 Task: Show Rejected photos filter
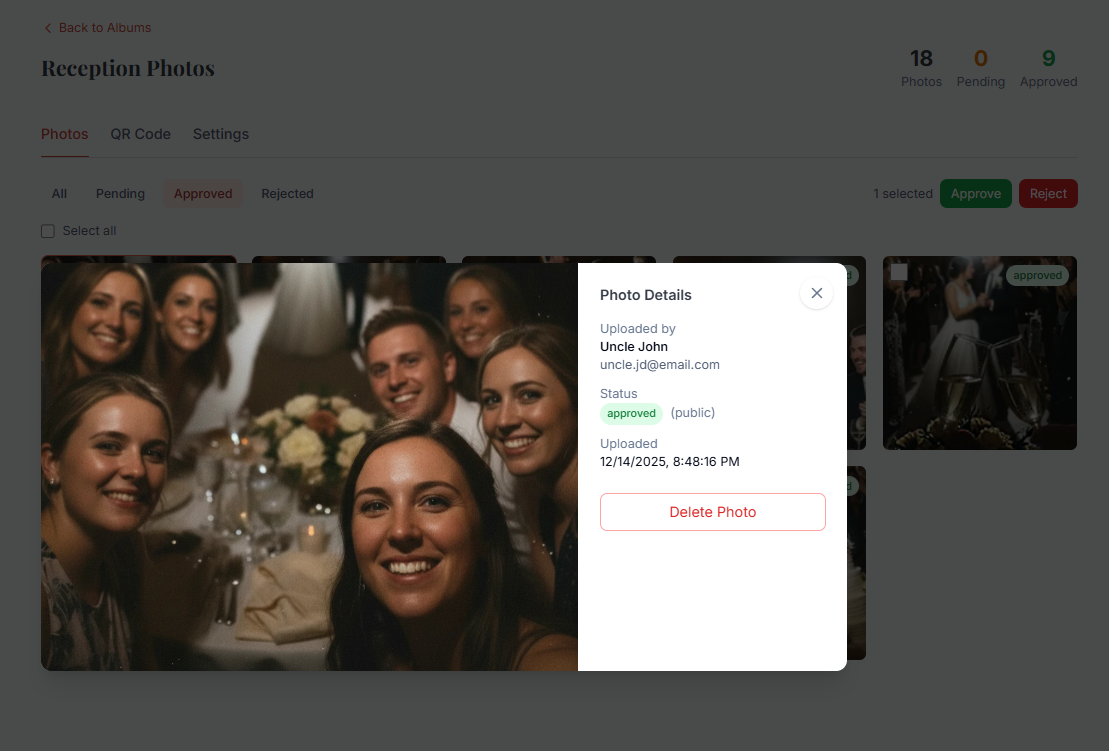[x=287, y=194]
